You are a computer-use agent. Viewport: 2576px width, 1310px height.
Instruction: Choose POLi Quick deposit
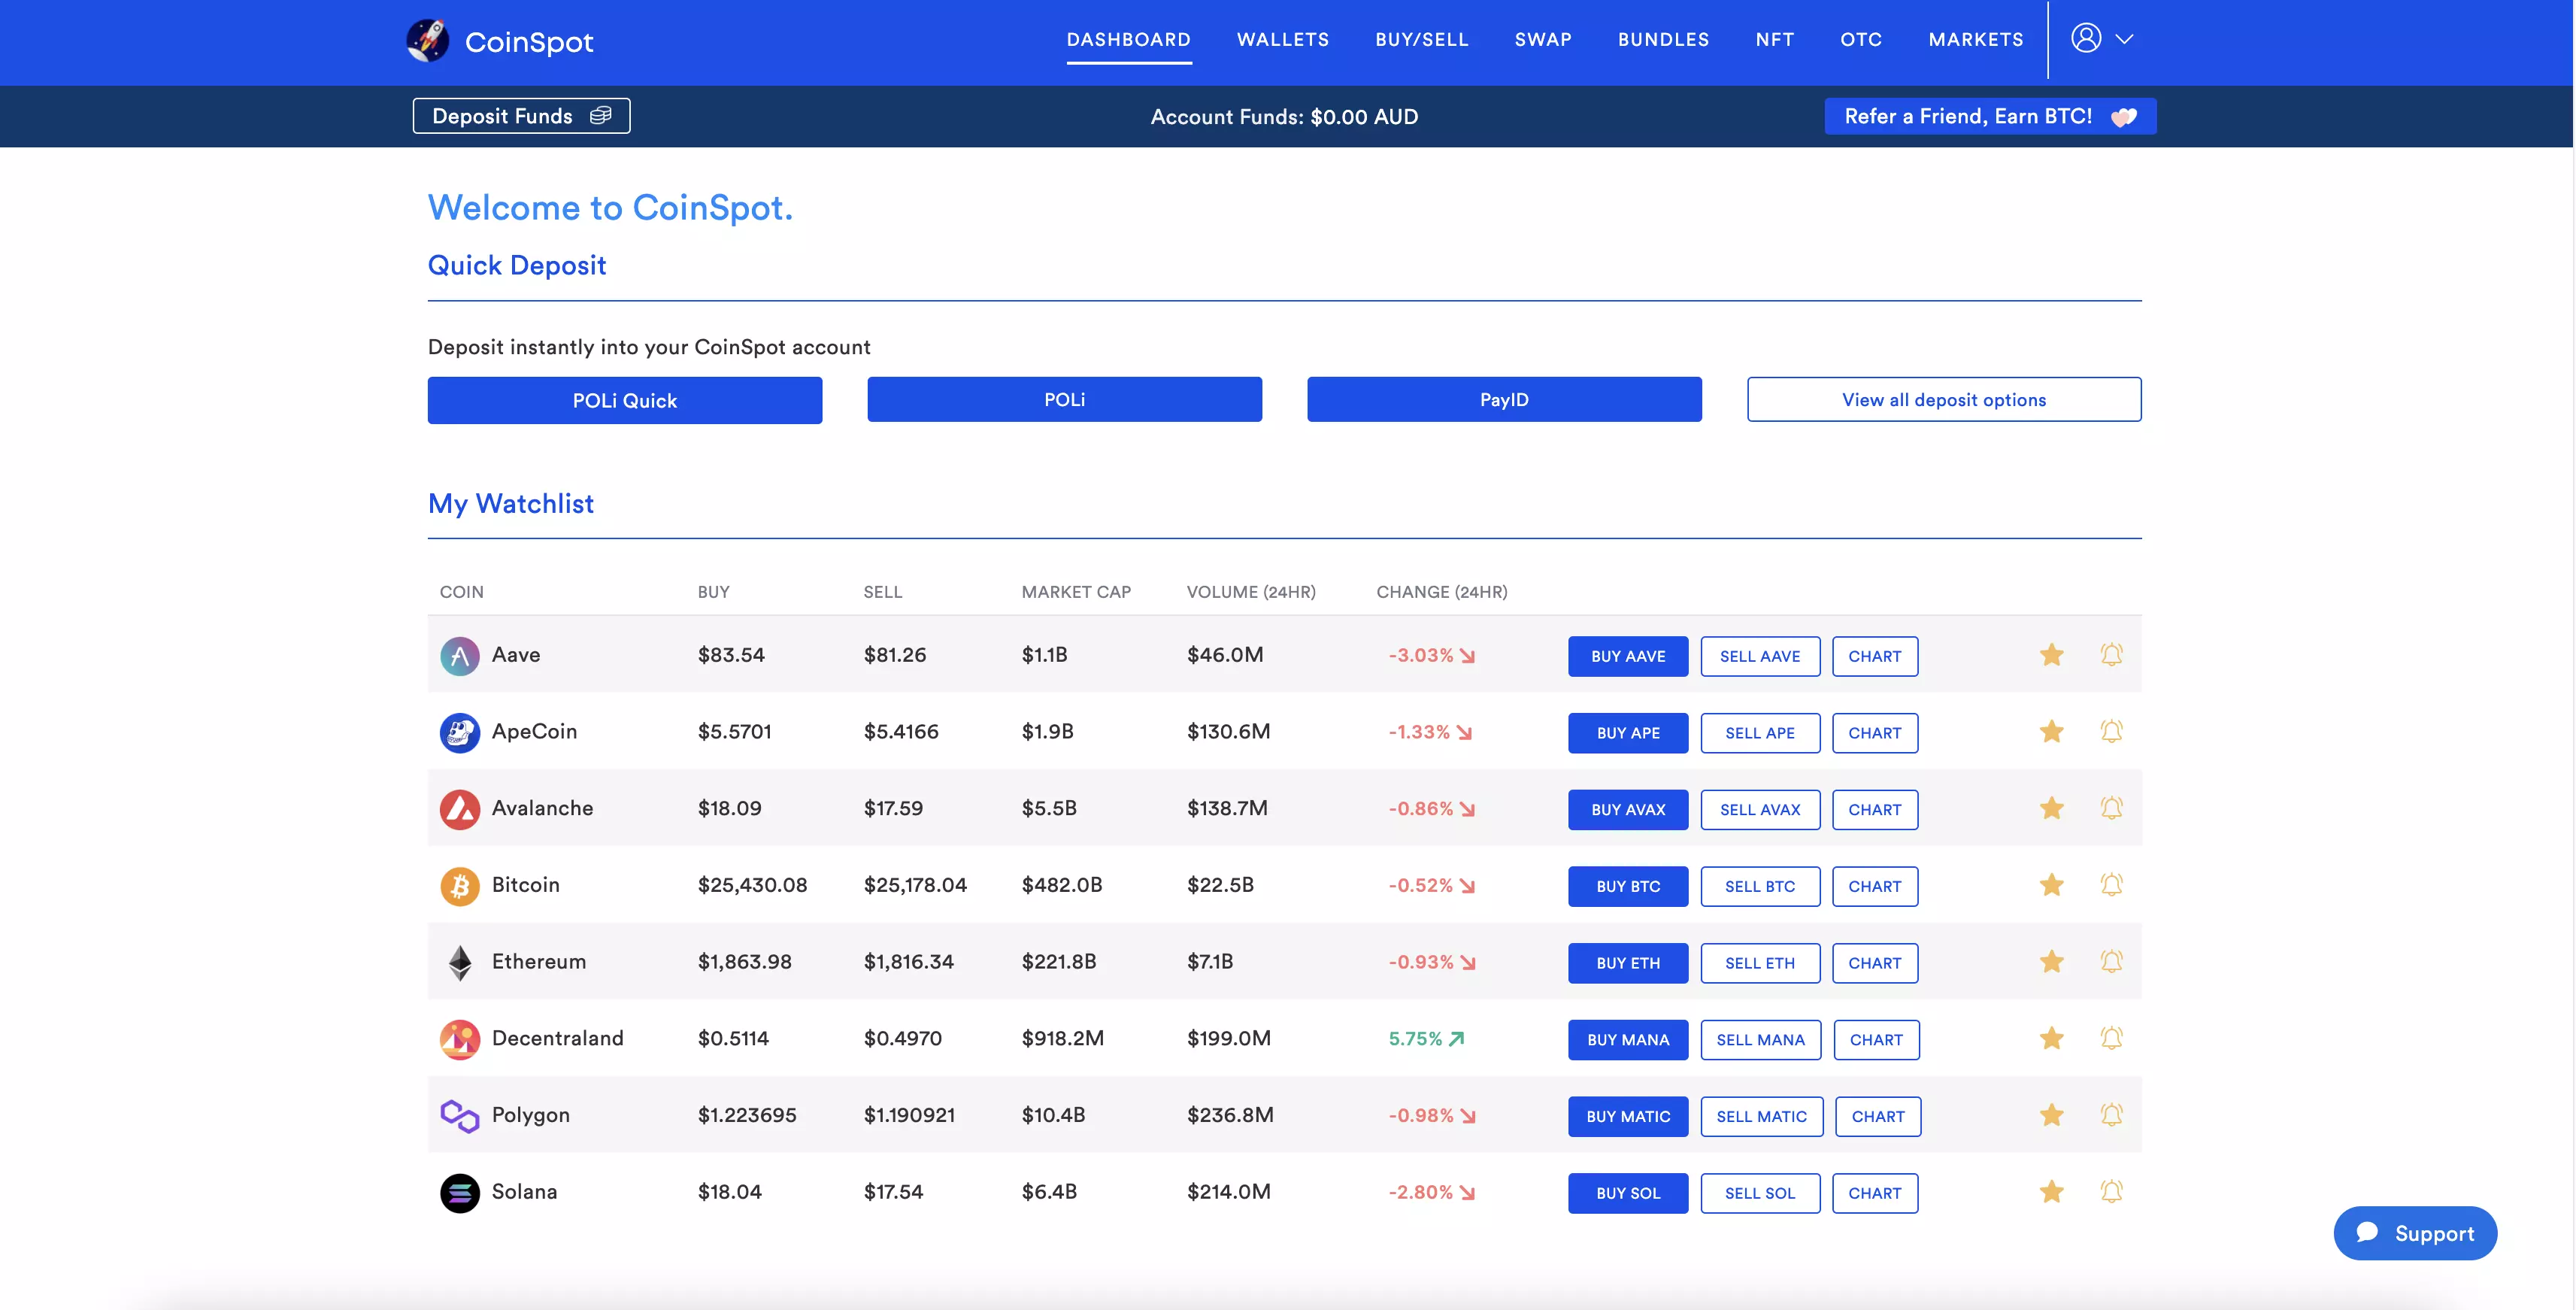[625, 400]
